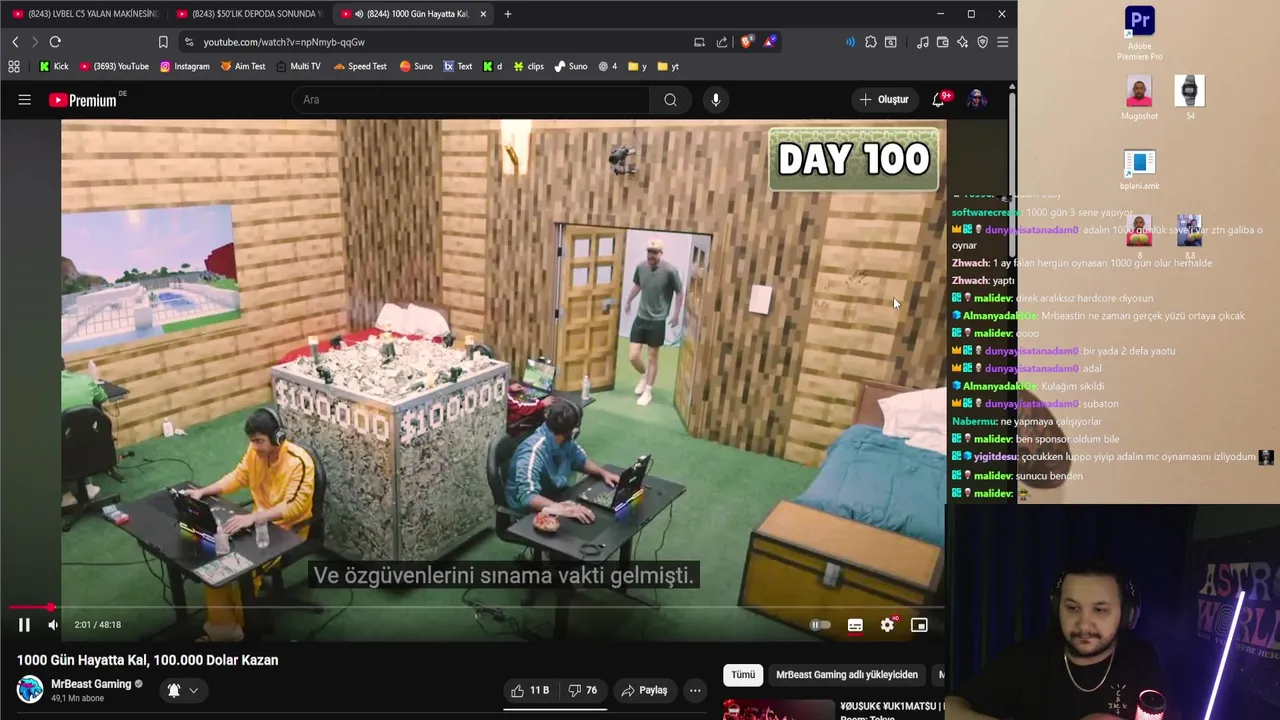Expand subscription options chevron next to bell

[x=194, y=690]
